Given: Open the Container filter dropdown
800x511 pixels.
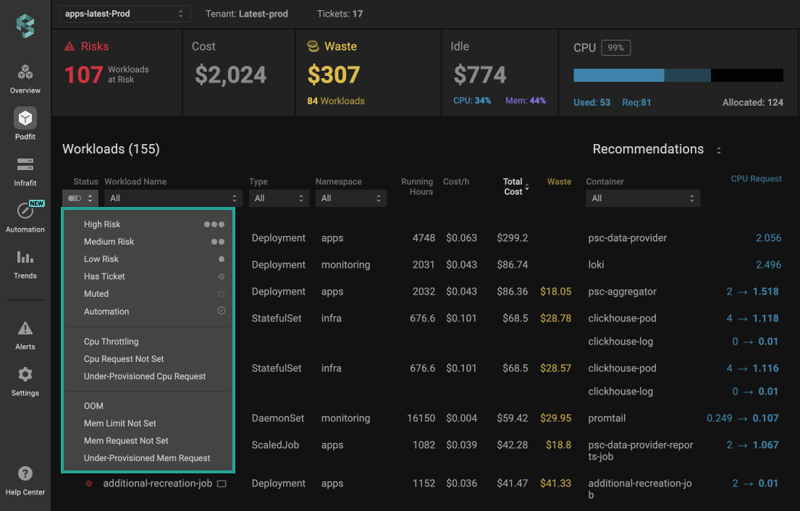Looking at the screenshot, I should [643, 198].
